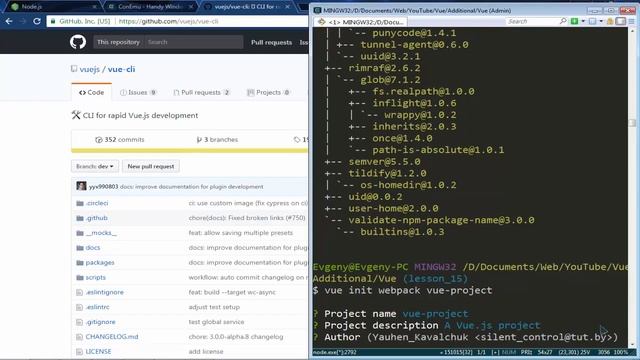The height and width of the screenshot is (360, 640).
Task: Open the Branch: dev dropdown
Action: coord(95,167)
